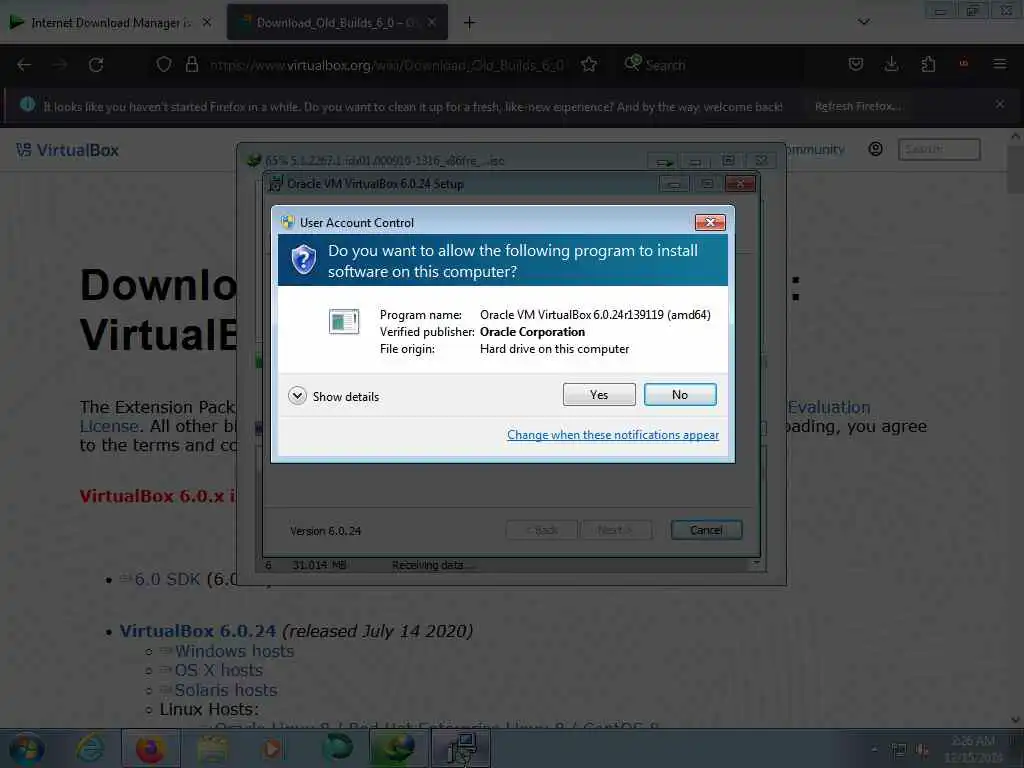Click Cancel in VirtualBox 6.0.24 Setup window
This screenshot has height=768, width=1024.
pyautogui.click(x=706, y=530)
